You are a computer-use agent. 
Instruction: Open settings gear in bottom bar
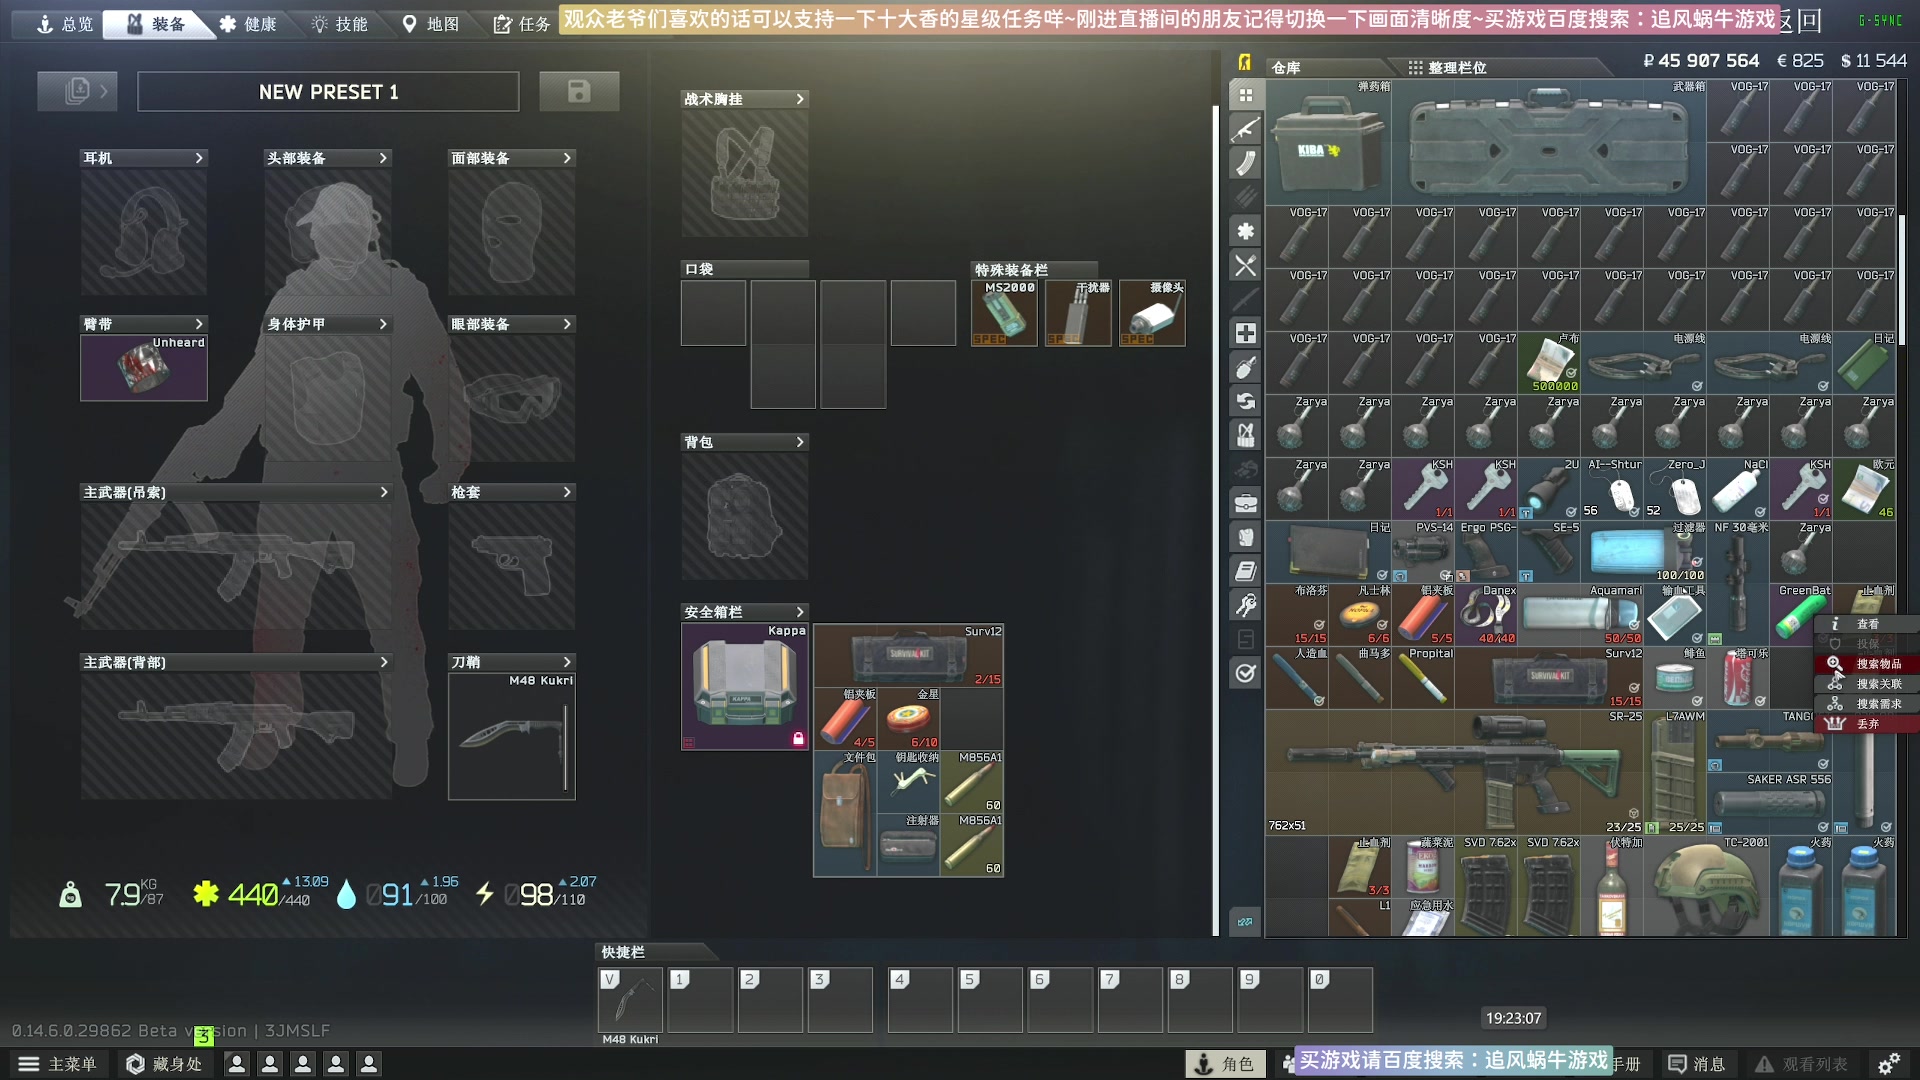click(x=1889, y=1064)
